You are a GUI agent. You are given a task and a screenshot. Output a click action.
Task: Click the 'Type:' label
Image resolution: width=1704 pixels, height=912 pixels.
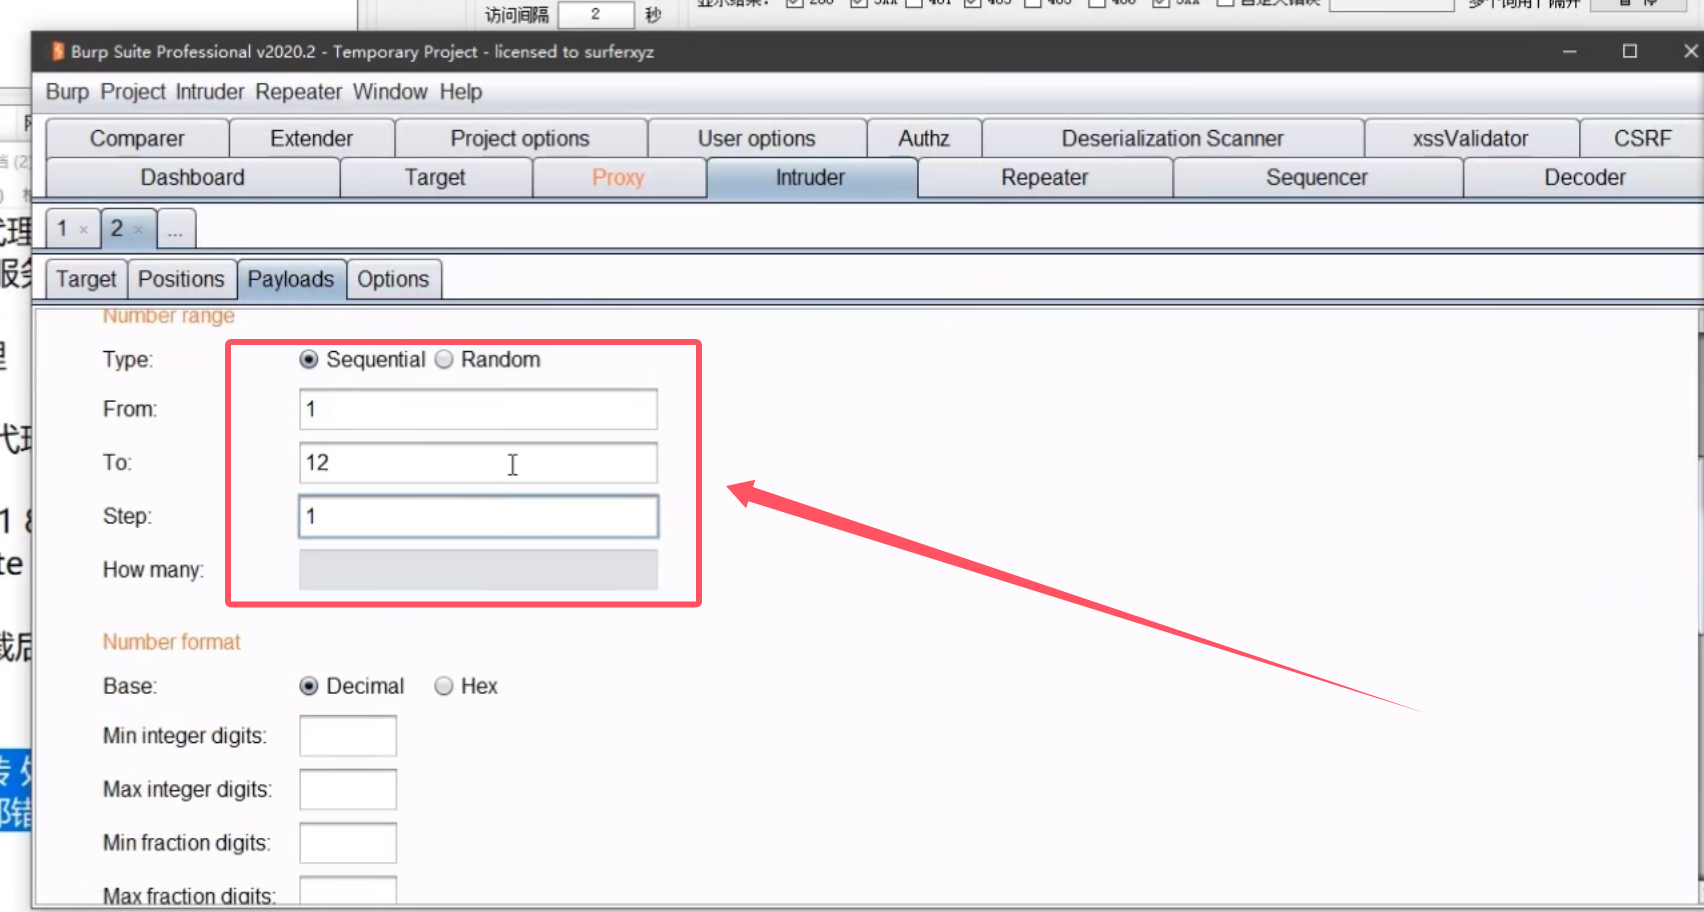128,360
